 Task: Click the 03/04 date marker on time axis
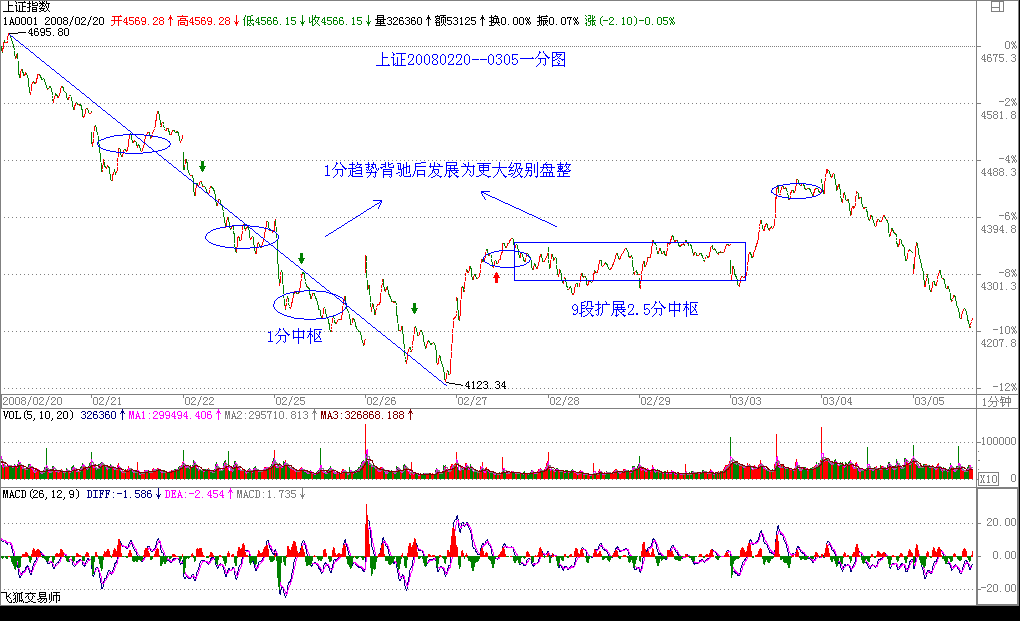click(x=836, y=400)
